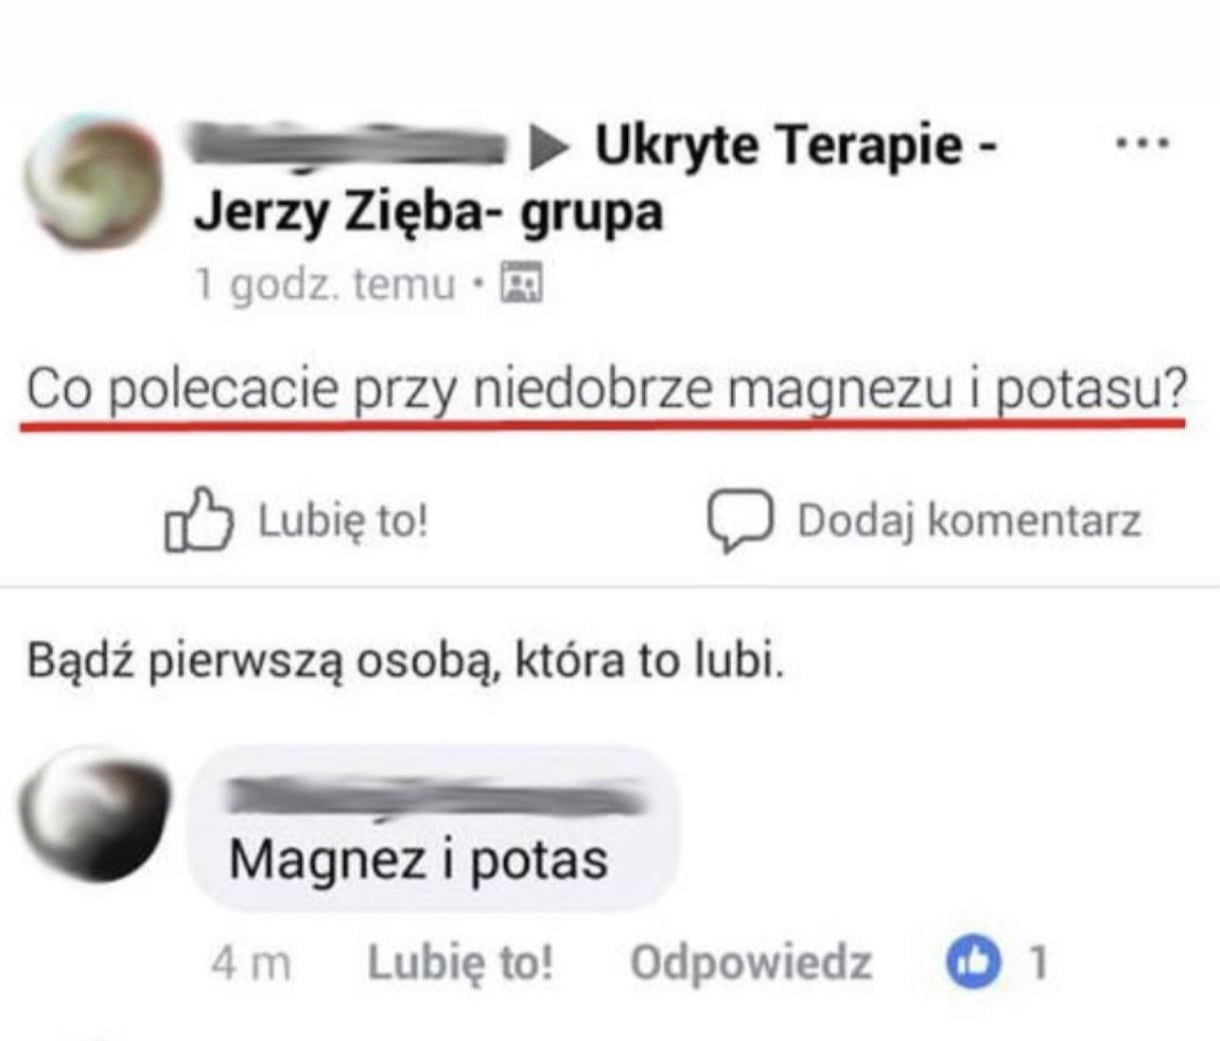Like the Magnez i potas comment

tap(460, 963)
